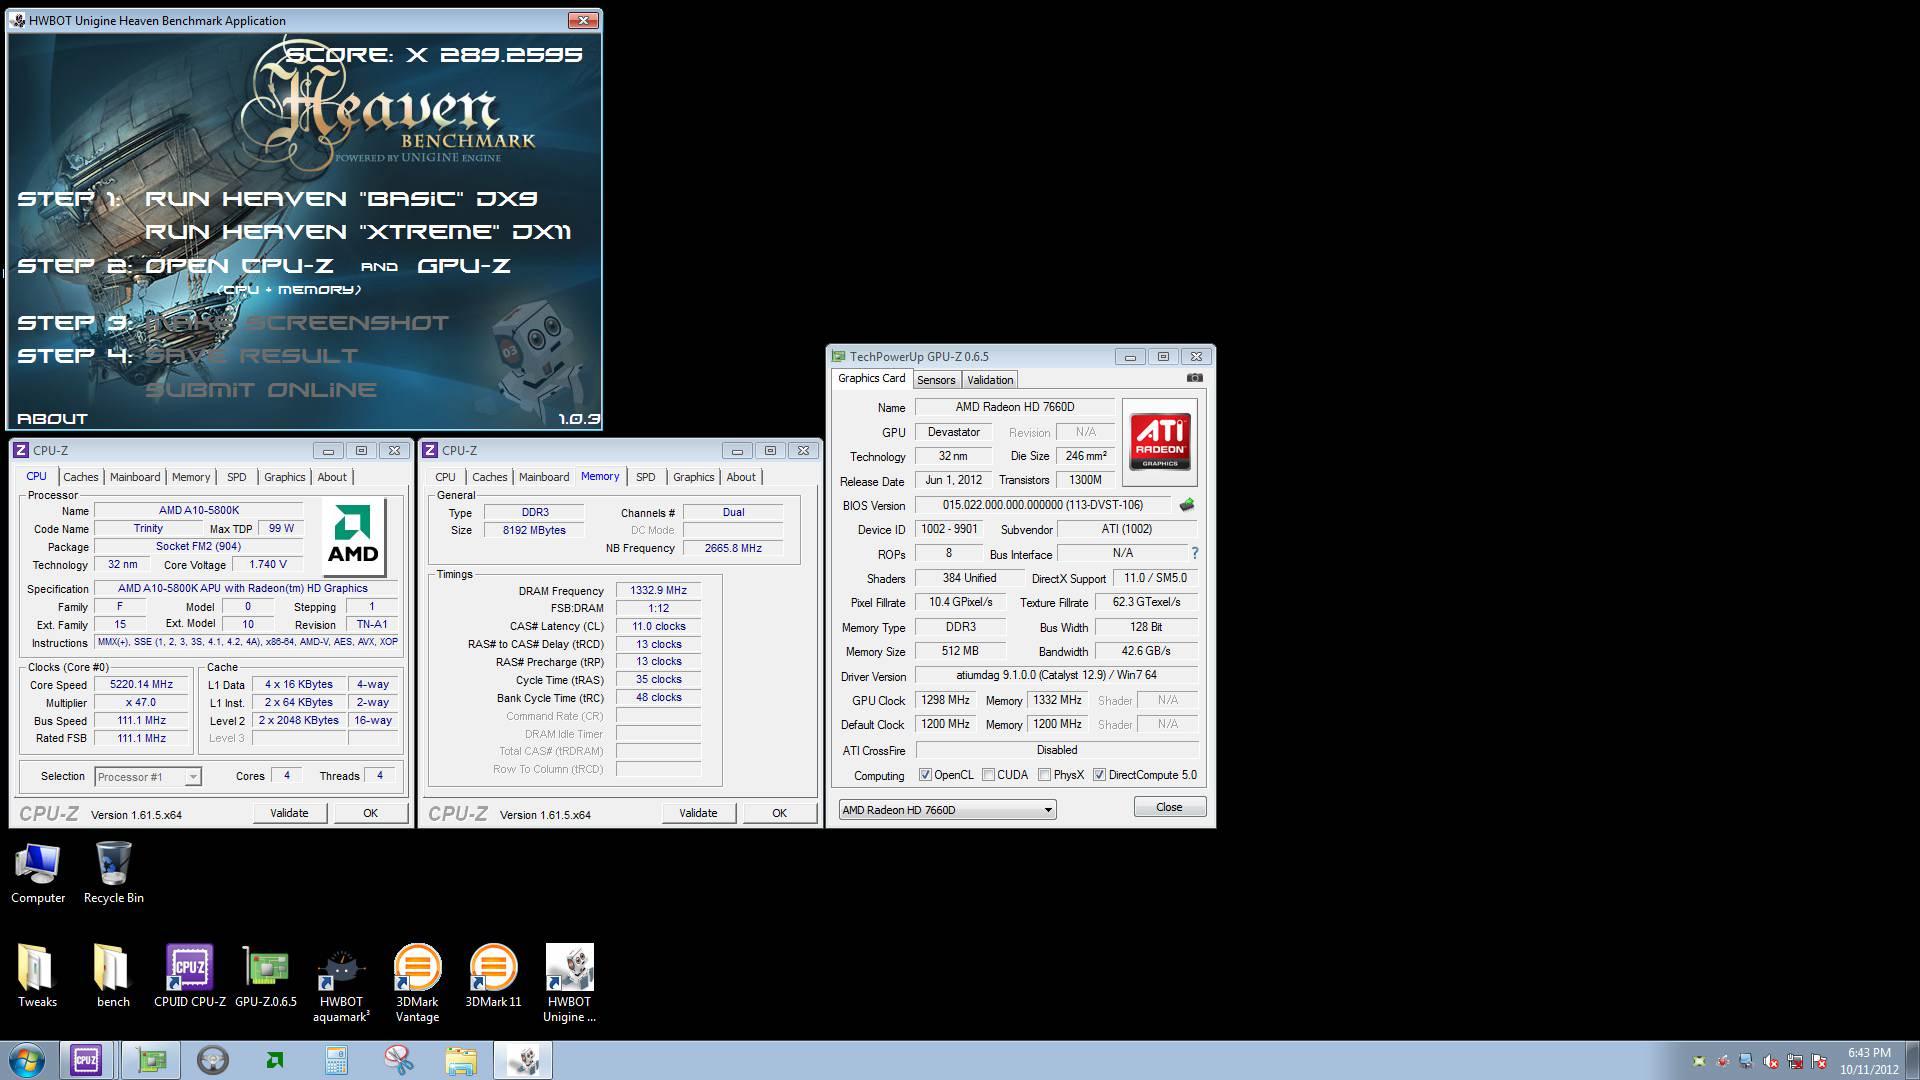
Task: Click the DRAM Frequency value 1332.9 MHz
Action: point(658,590)
